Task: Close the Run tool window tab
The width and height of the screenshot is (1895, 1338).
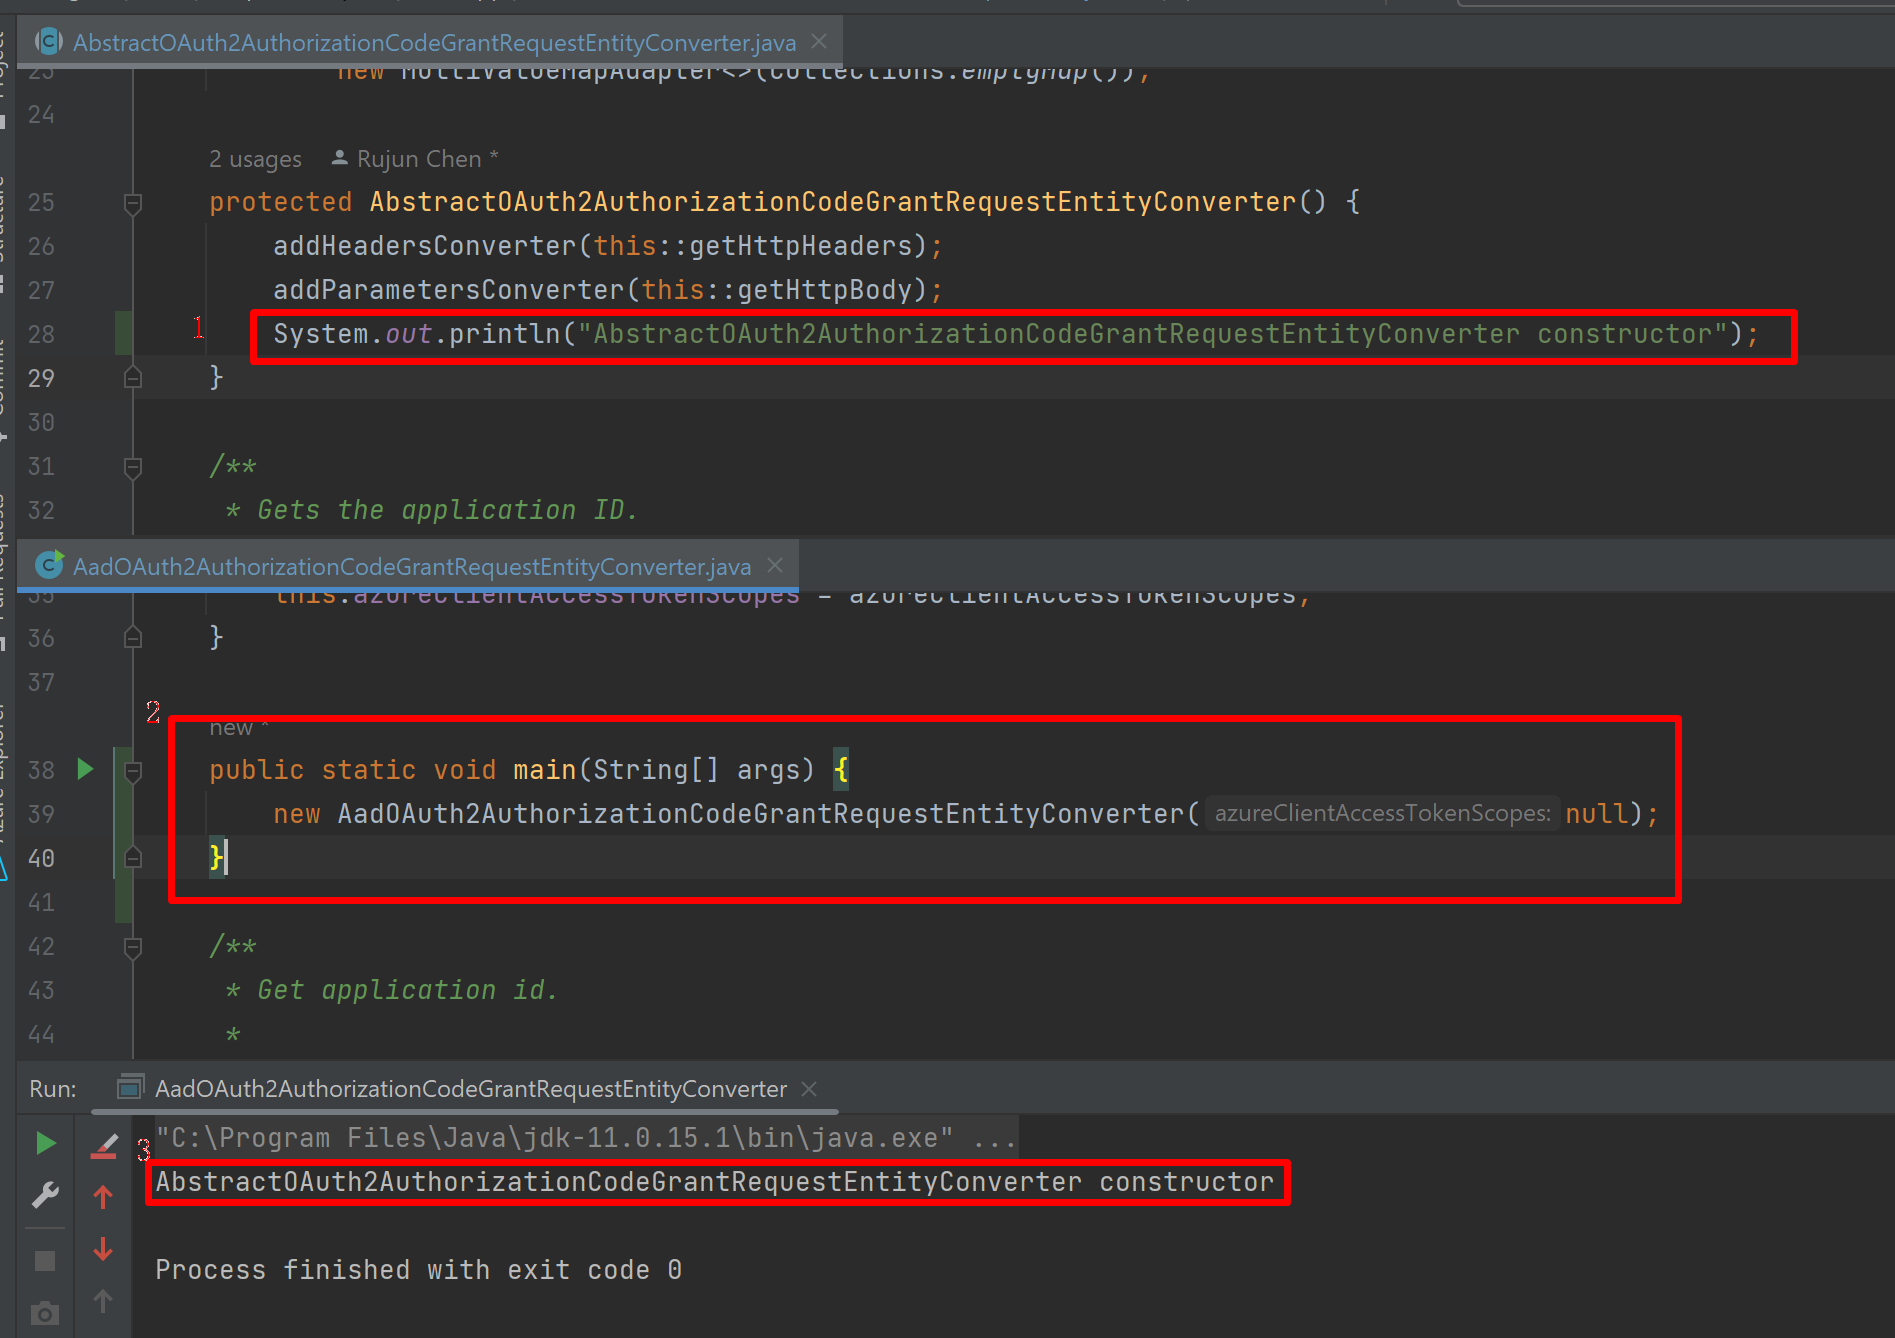Action: (x=809, y=1089)
